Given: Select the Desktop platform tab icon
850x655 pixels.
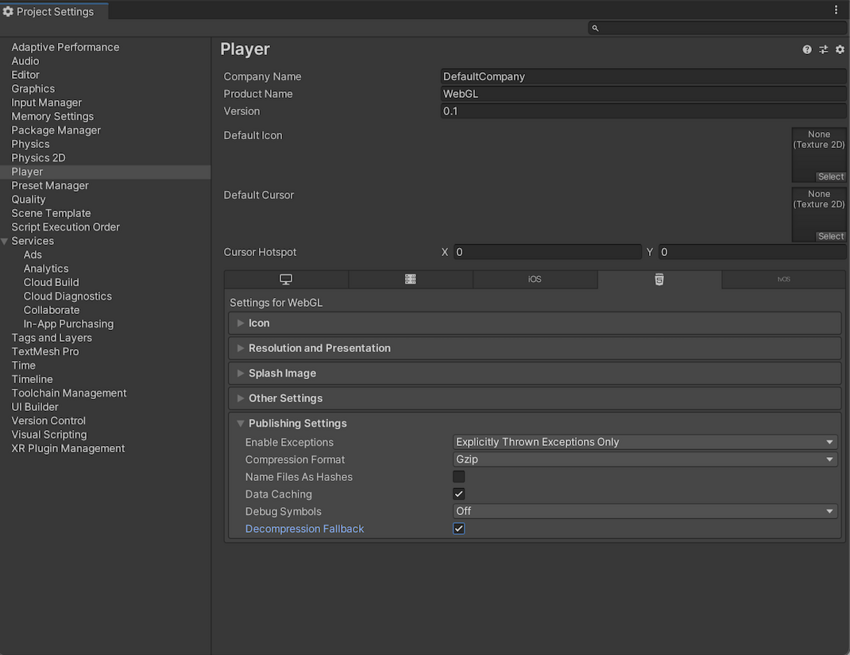Looking at the screenshot, I should [285, 279].
